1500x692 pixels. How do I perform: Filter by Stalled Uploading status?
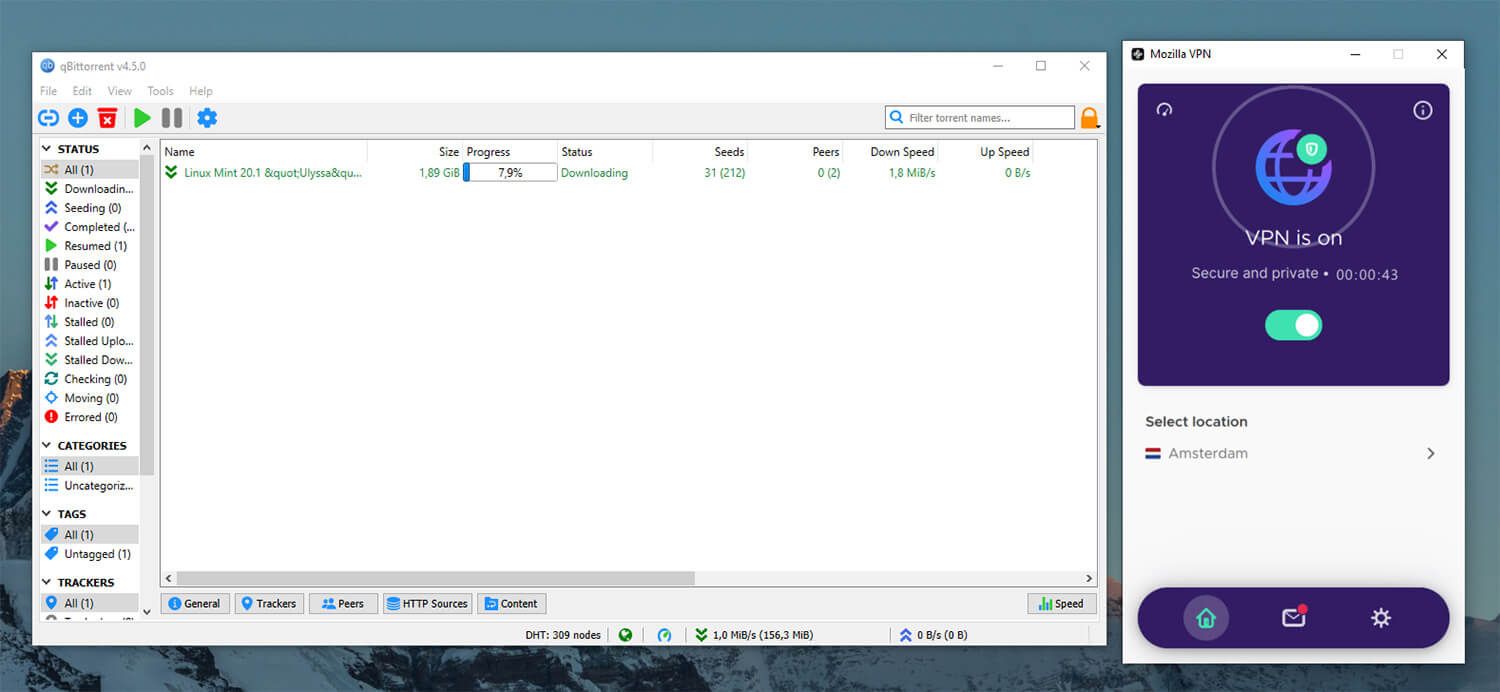90,341
